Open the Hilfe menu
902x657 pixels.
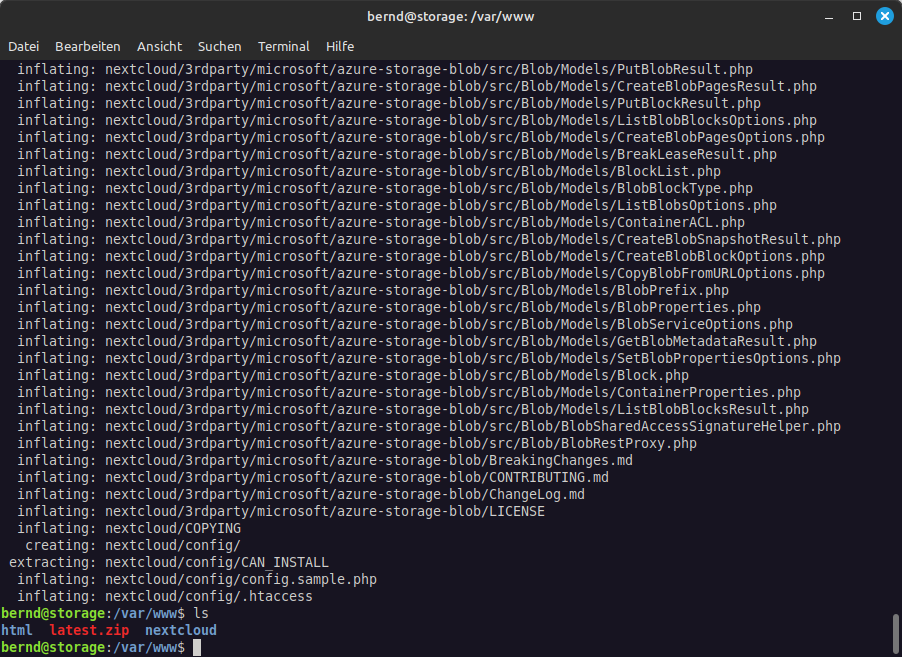click(340, 47)
